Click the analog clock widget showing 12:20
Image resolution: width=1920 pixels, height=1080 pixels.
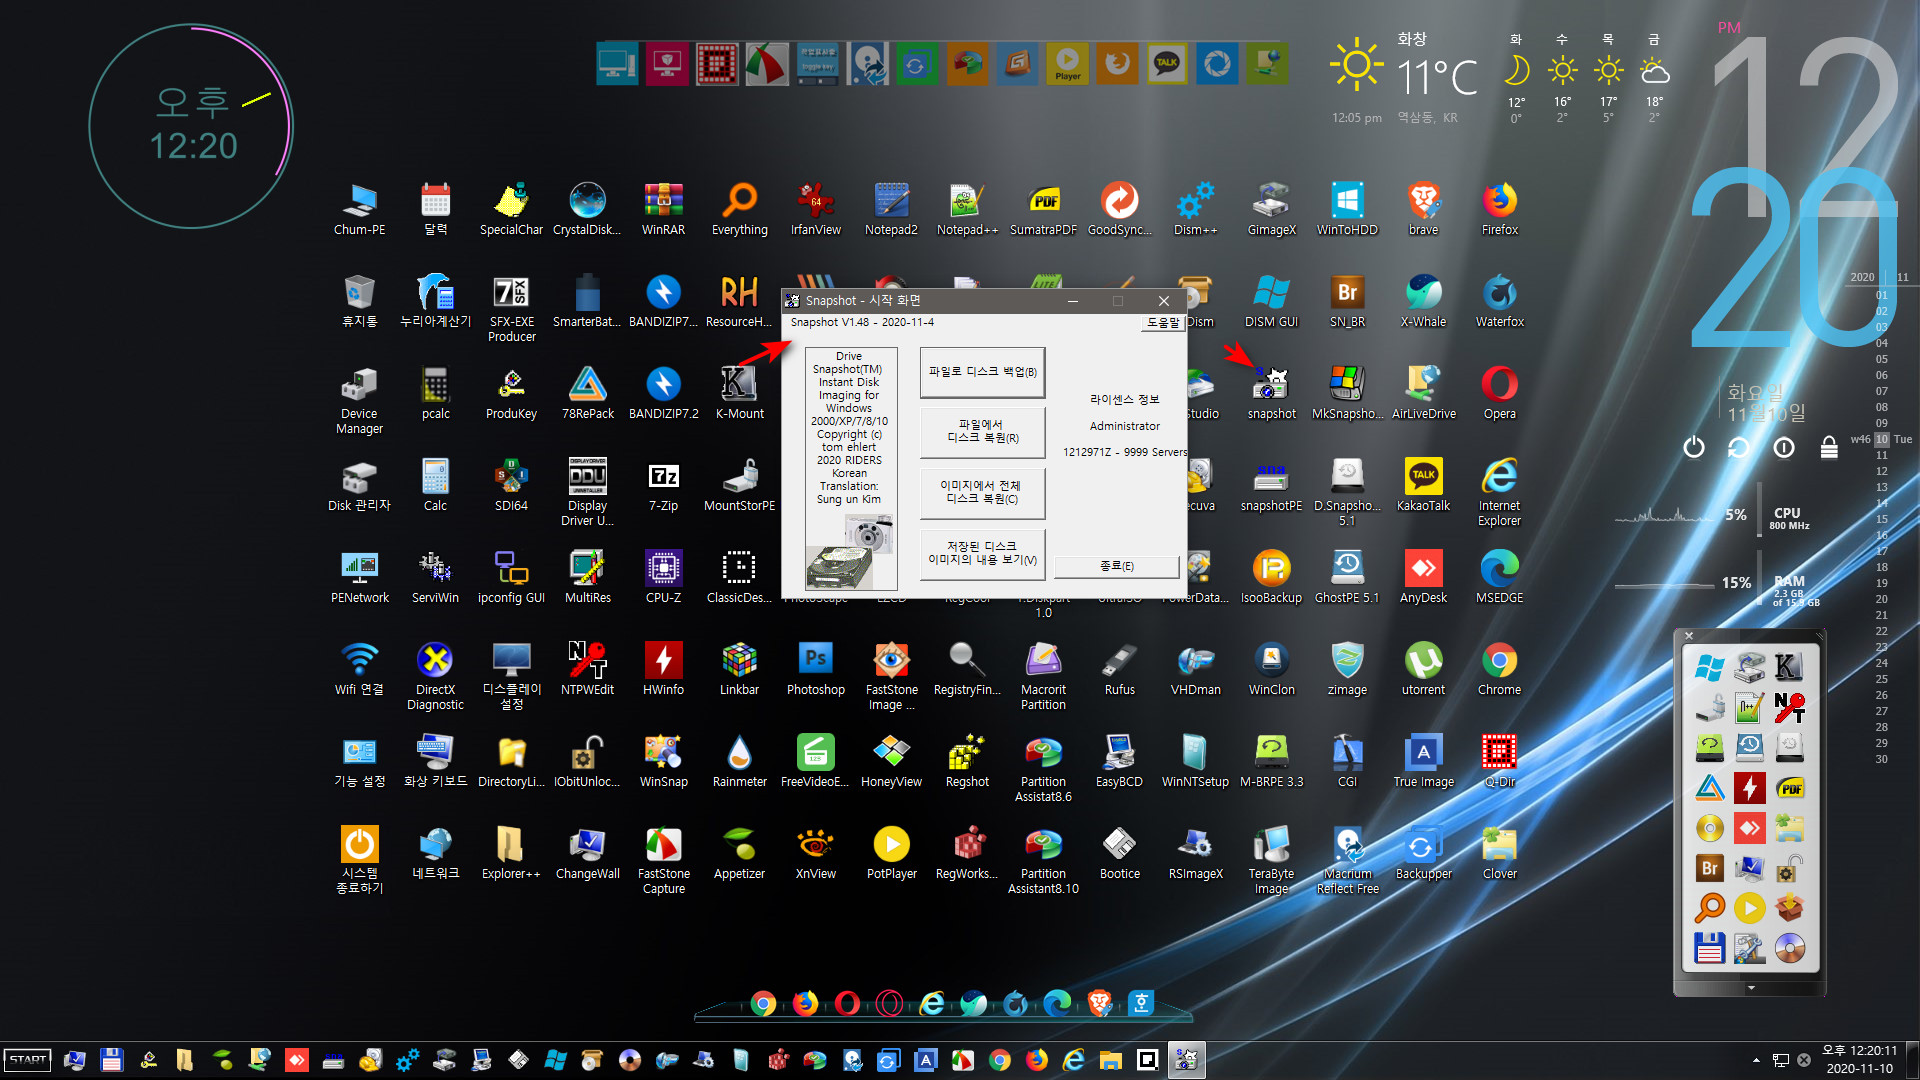point(191,127)
